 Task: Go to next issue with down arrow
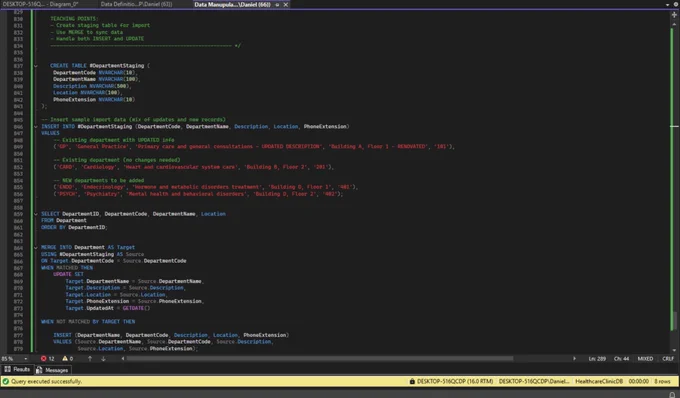coord(103,359)
